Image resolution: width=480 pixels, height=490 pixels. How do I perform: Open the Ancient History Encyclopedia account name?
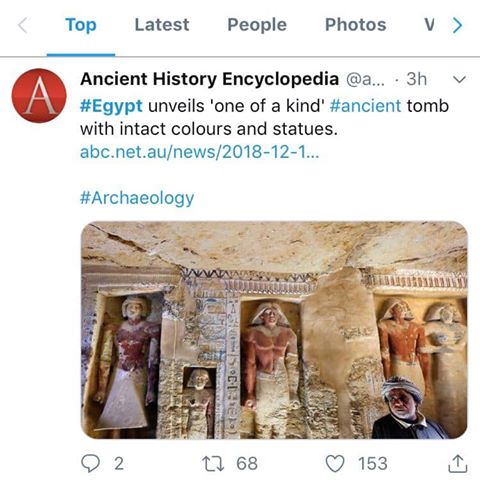pos(209,79)
